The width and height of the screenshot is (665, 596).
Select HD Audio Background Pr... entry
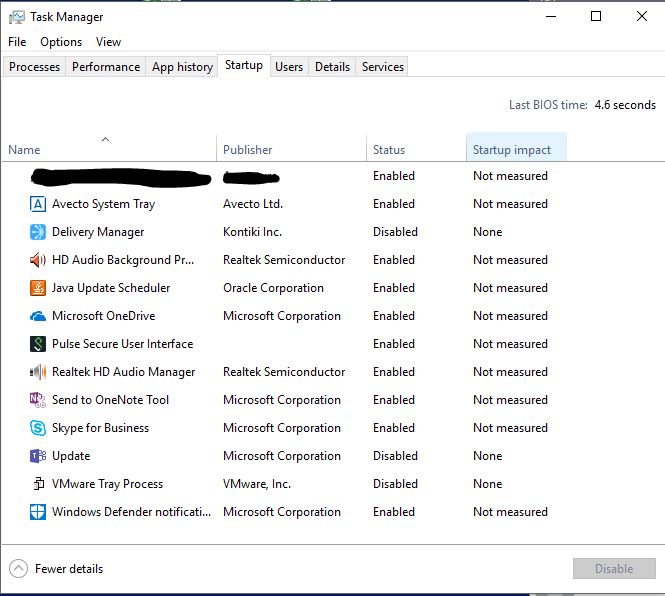pyautogui.click(x=123, y=260)
